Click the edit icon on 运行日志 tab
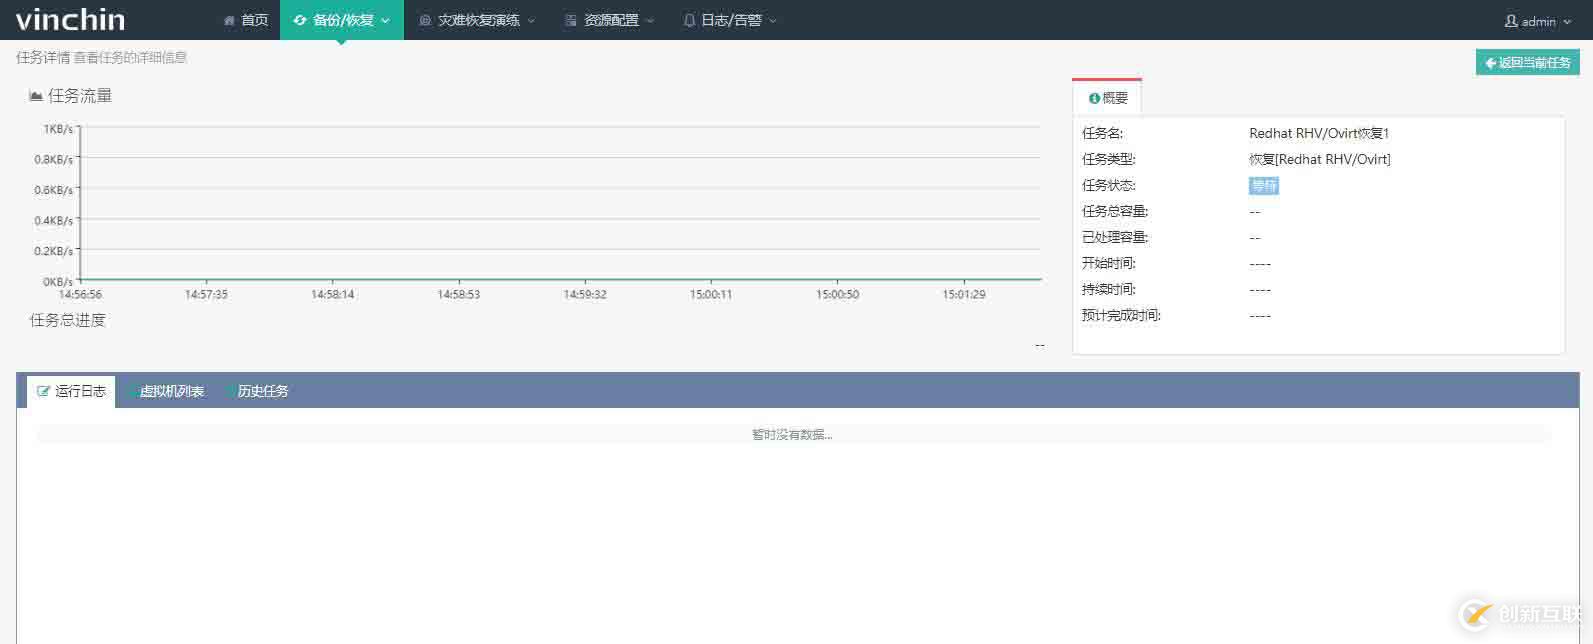This screenshot has width=1593, height=644. 43,391
